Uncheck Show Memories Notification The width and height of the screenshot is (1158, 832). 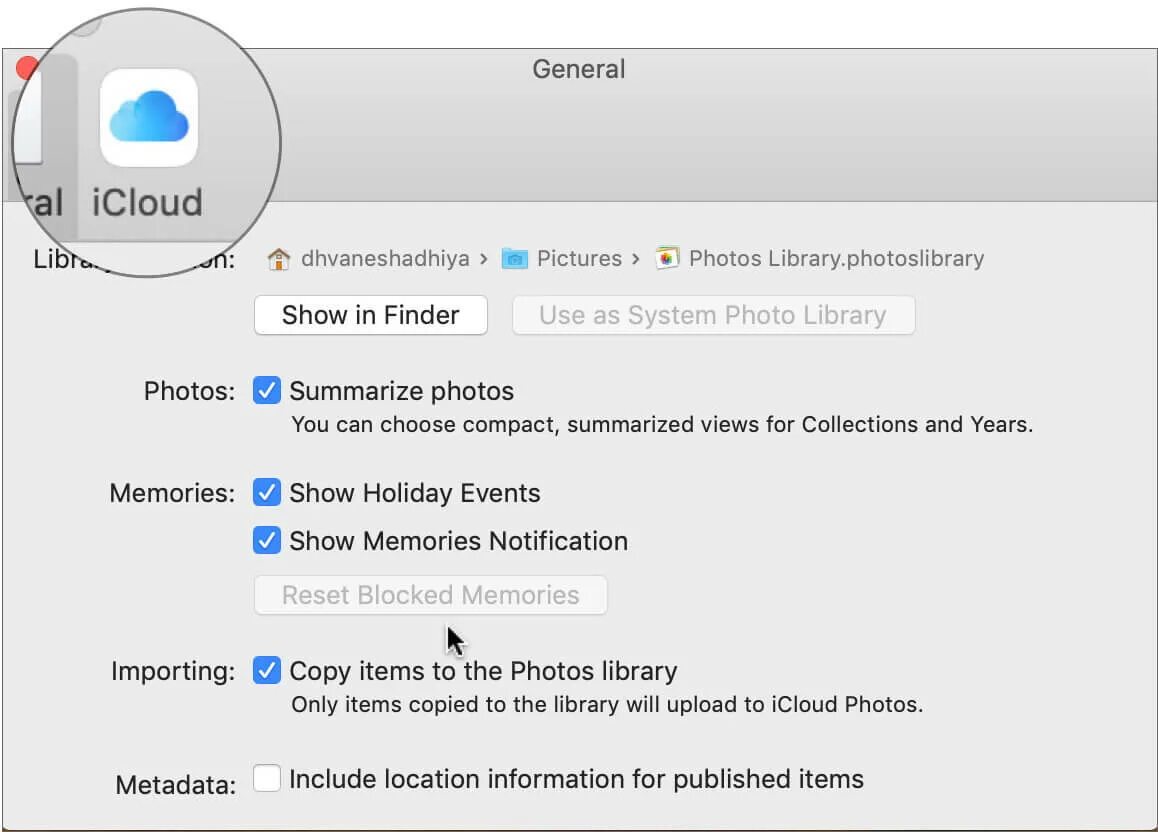[267, 541]
